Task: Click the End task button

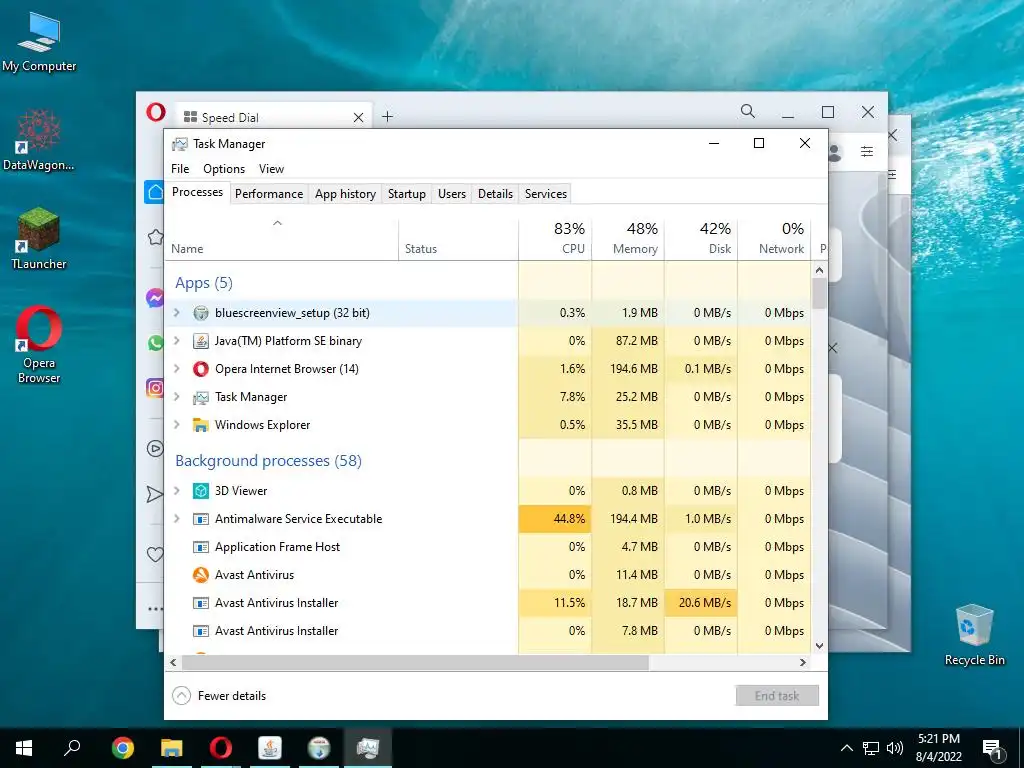Action: (x=777, y=696)
